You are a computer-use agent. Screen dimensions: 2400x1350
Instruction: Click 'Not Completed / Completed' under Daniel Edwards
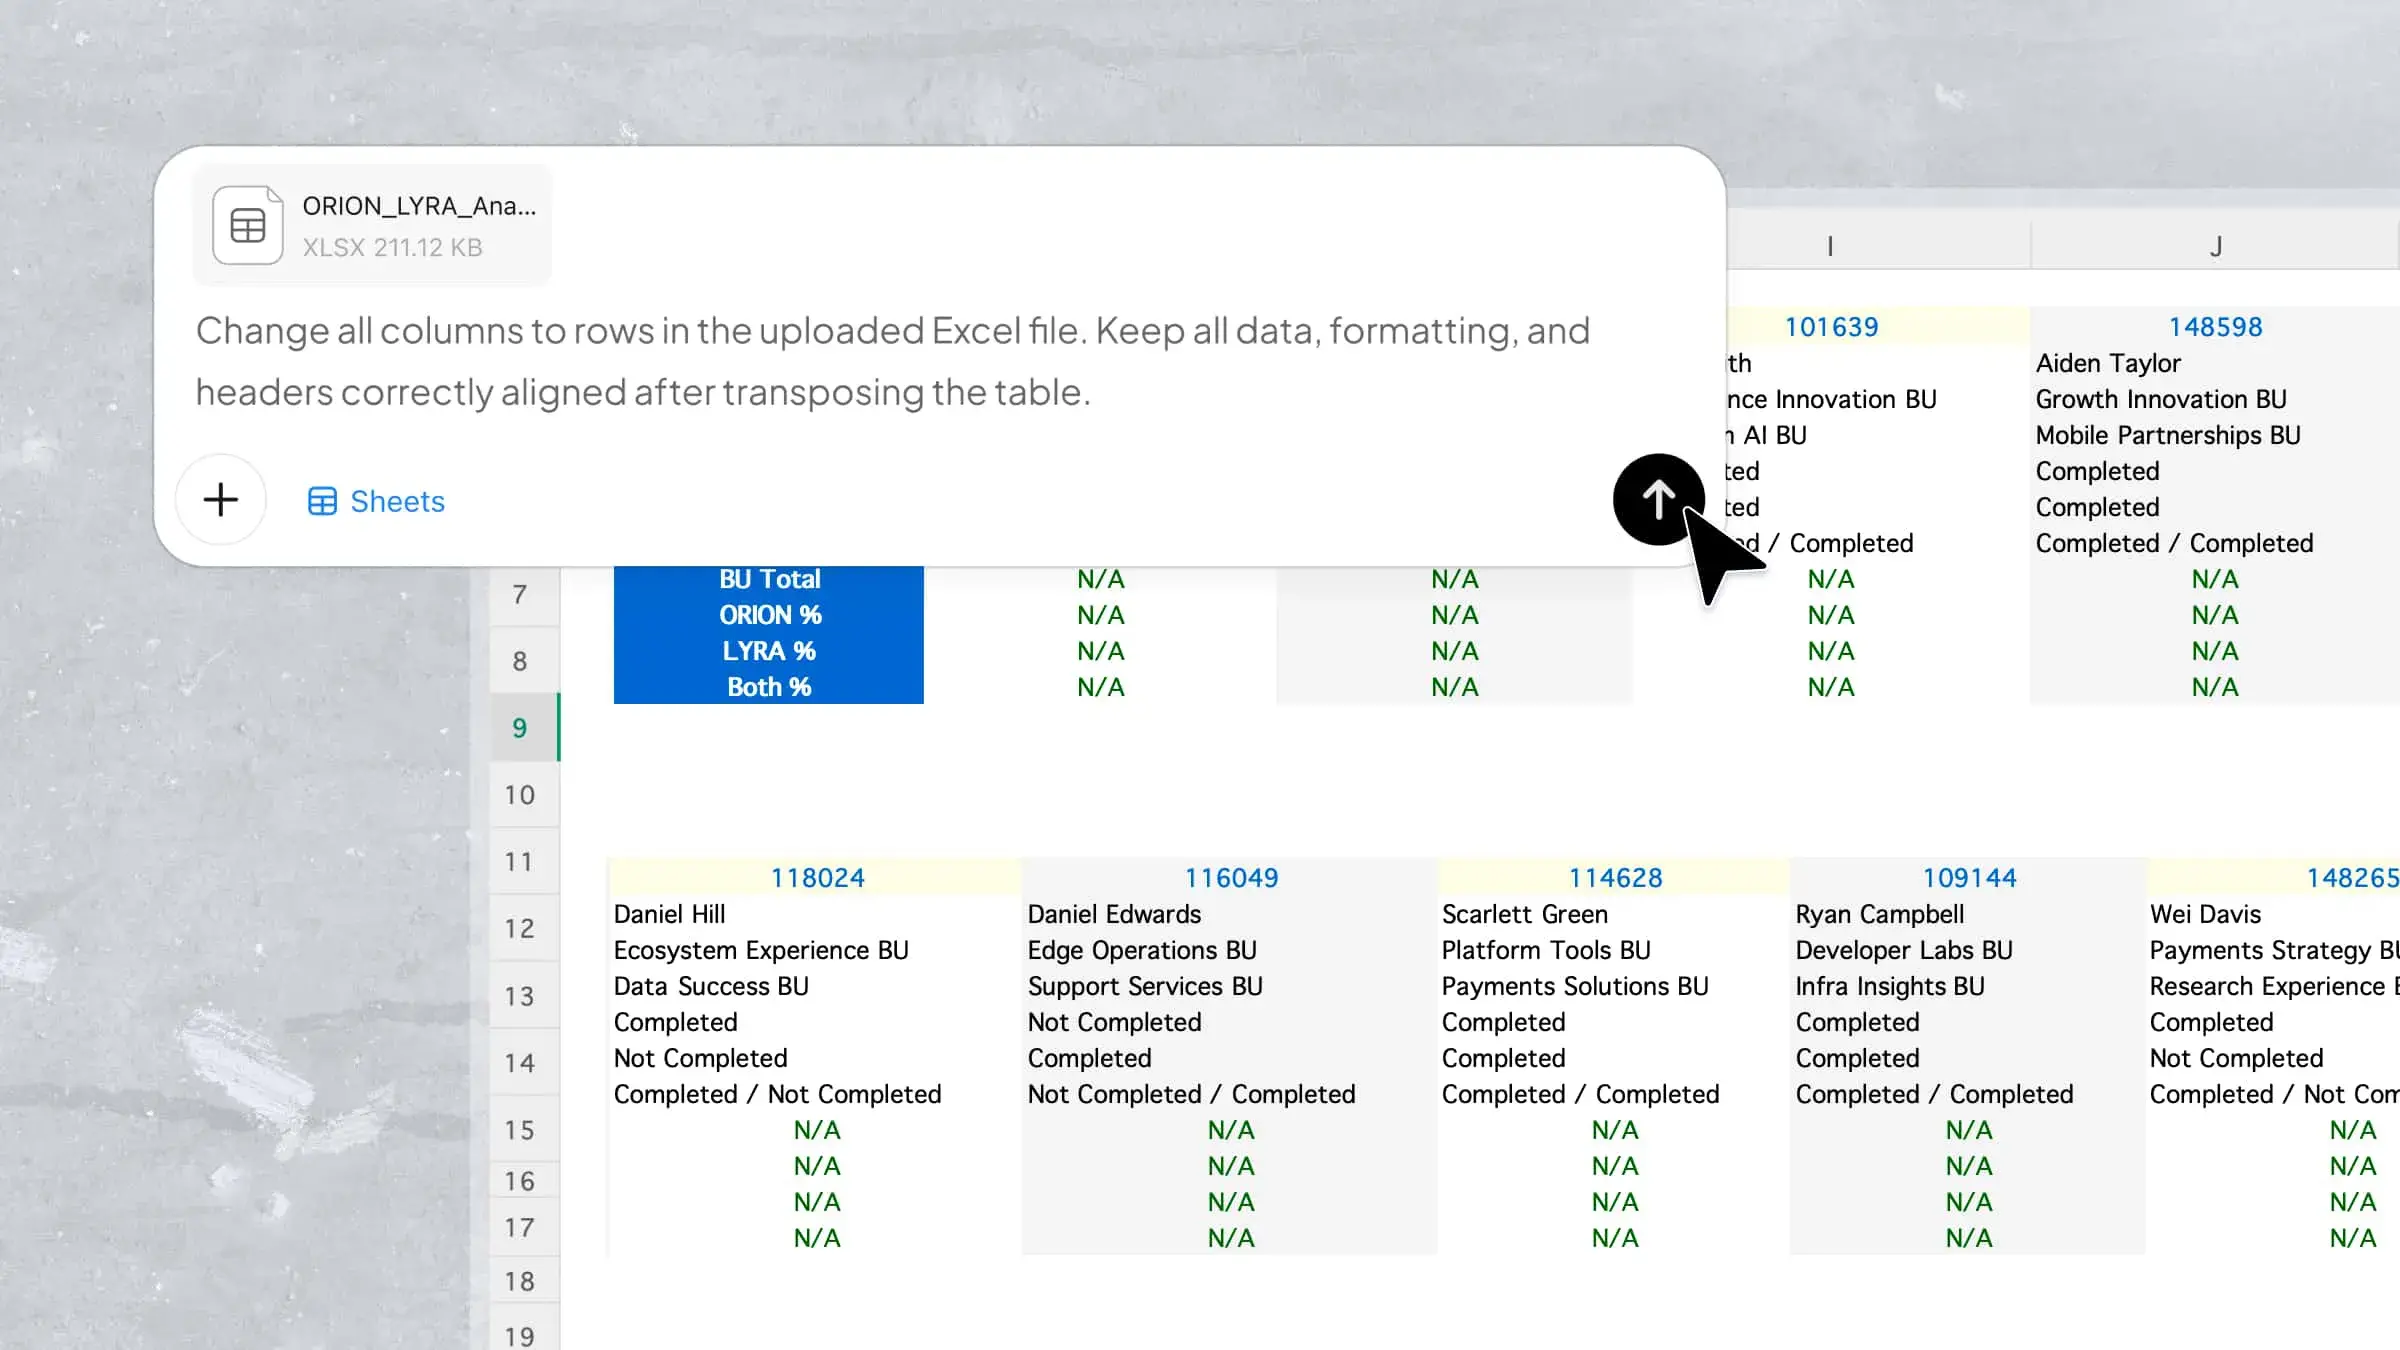[1191, 1094]
